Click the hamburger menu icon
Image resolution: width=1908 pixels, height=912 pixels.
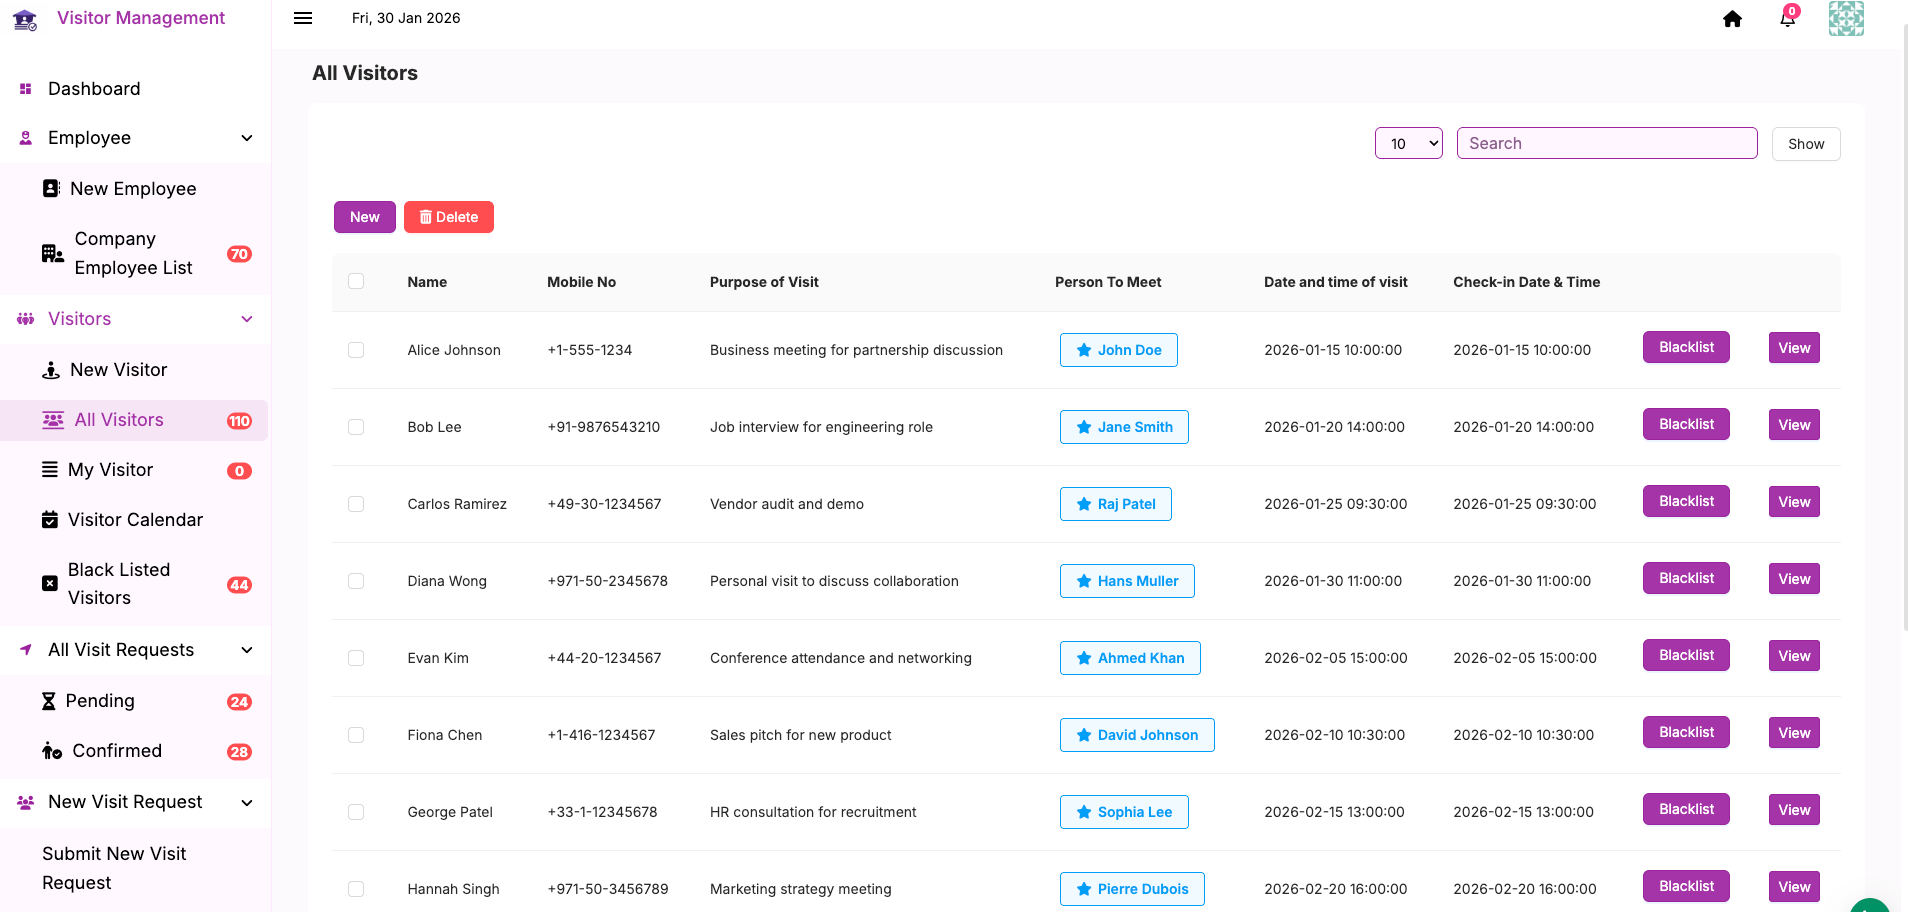(303, 18)
